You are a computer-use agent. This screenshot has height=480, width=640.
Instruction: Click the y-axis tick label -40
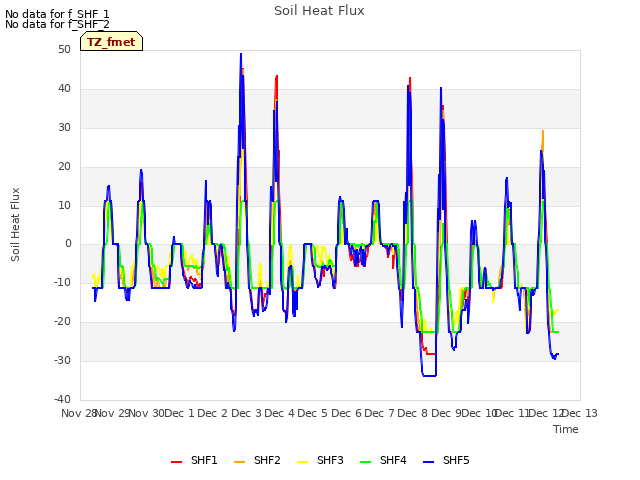pos(62,399)
